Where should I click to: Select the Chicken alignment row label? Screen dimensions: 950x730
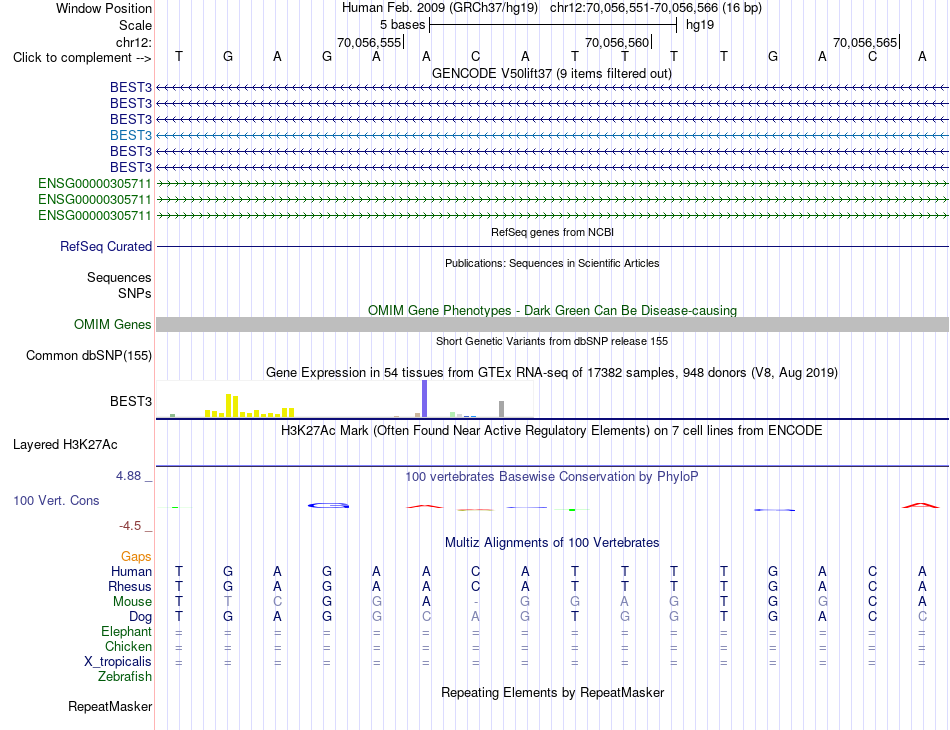click(128, 647)
